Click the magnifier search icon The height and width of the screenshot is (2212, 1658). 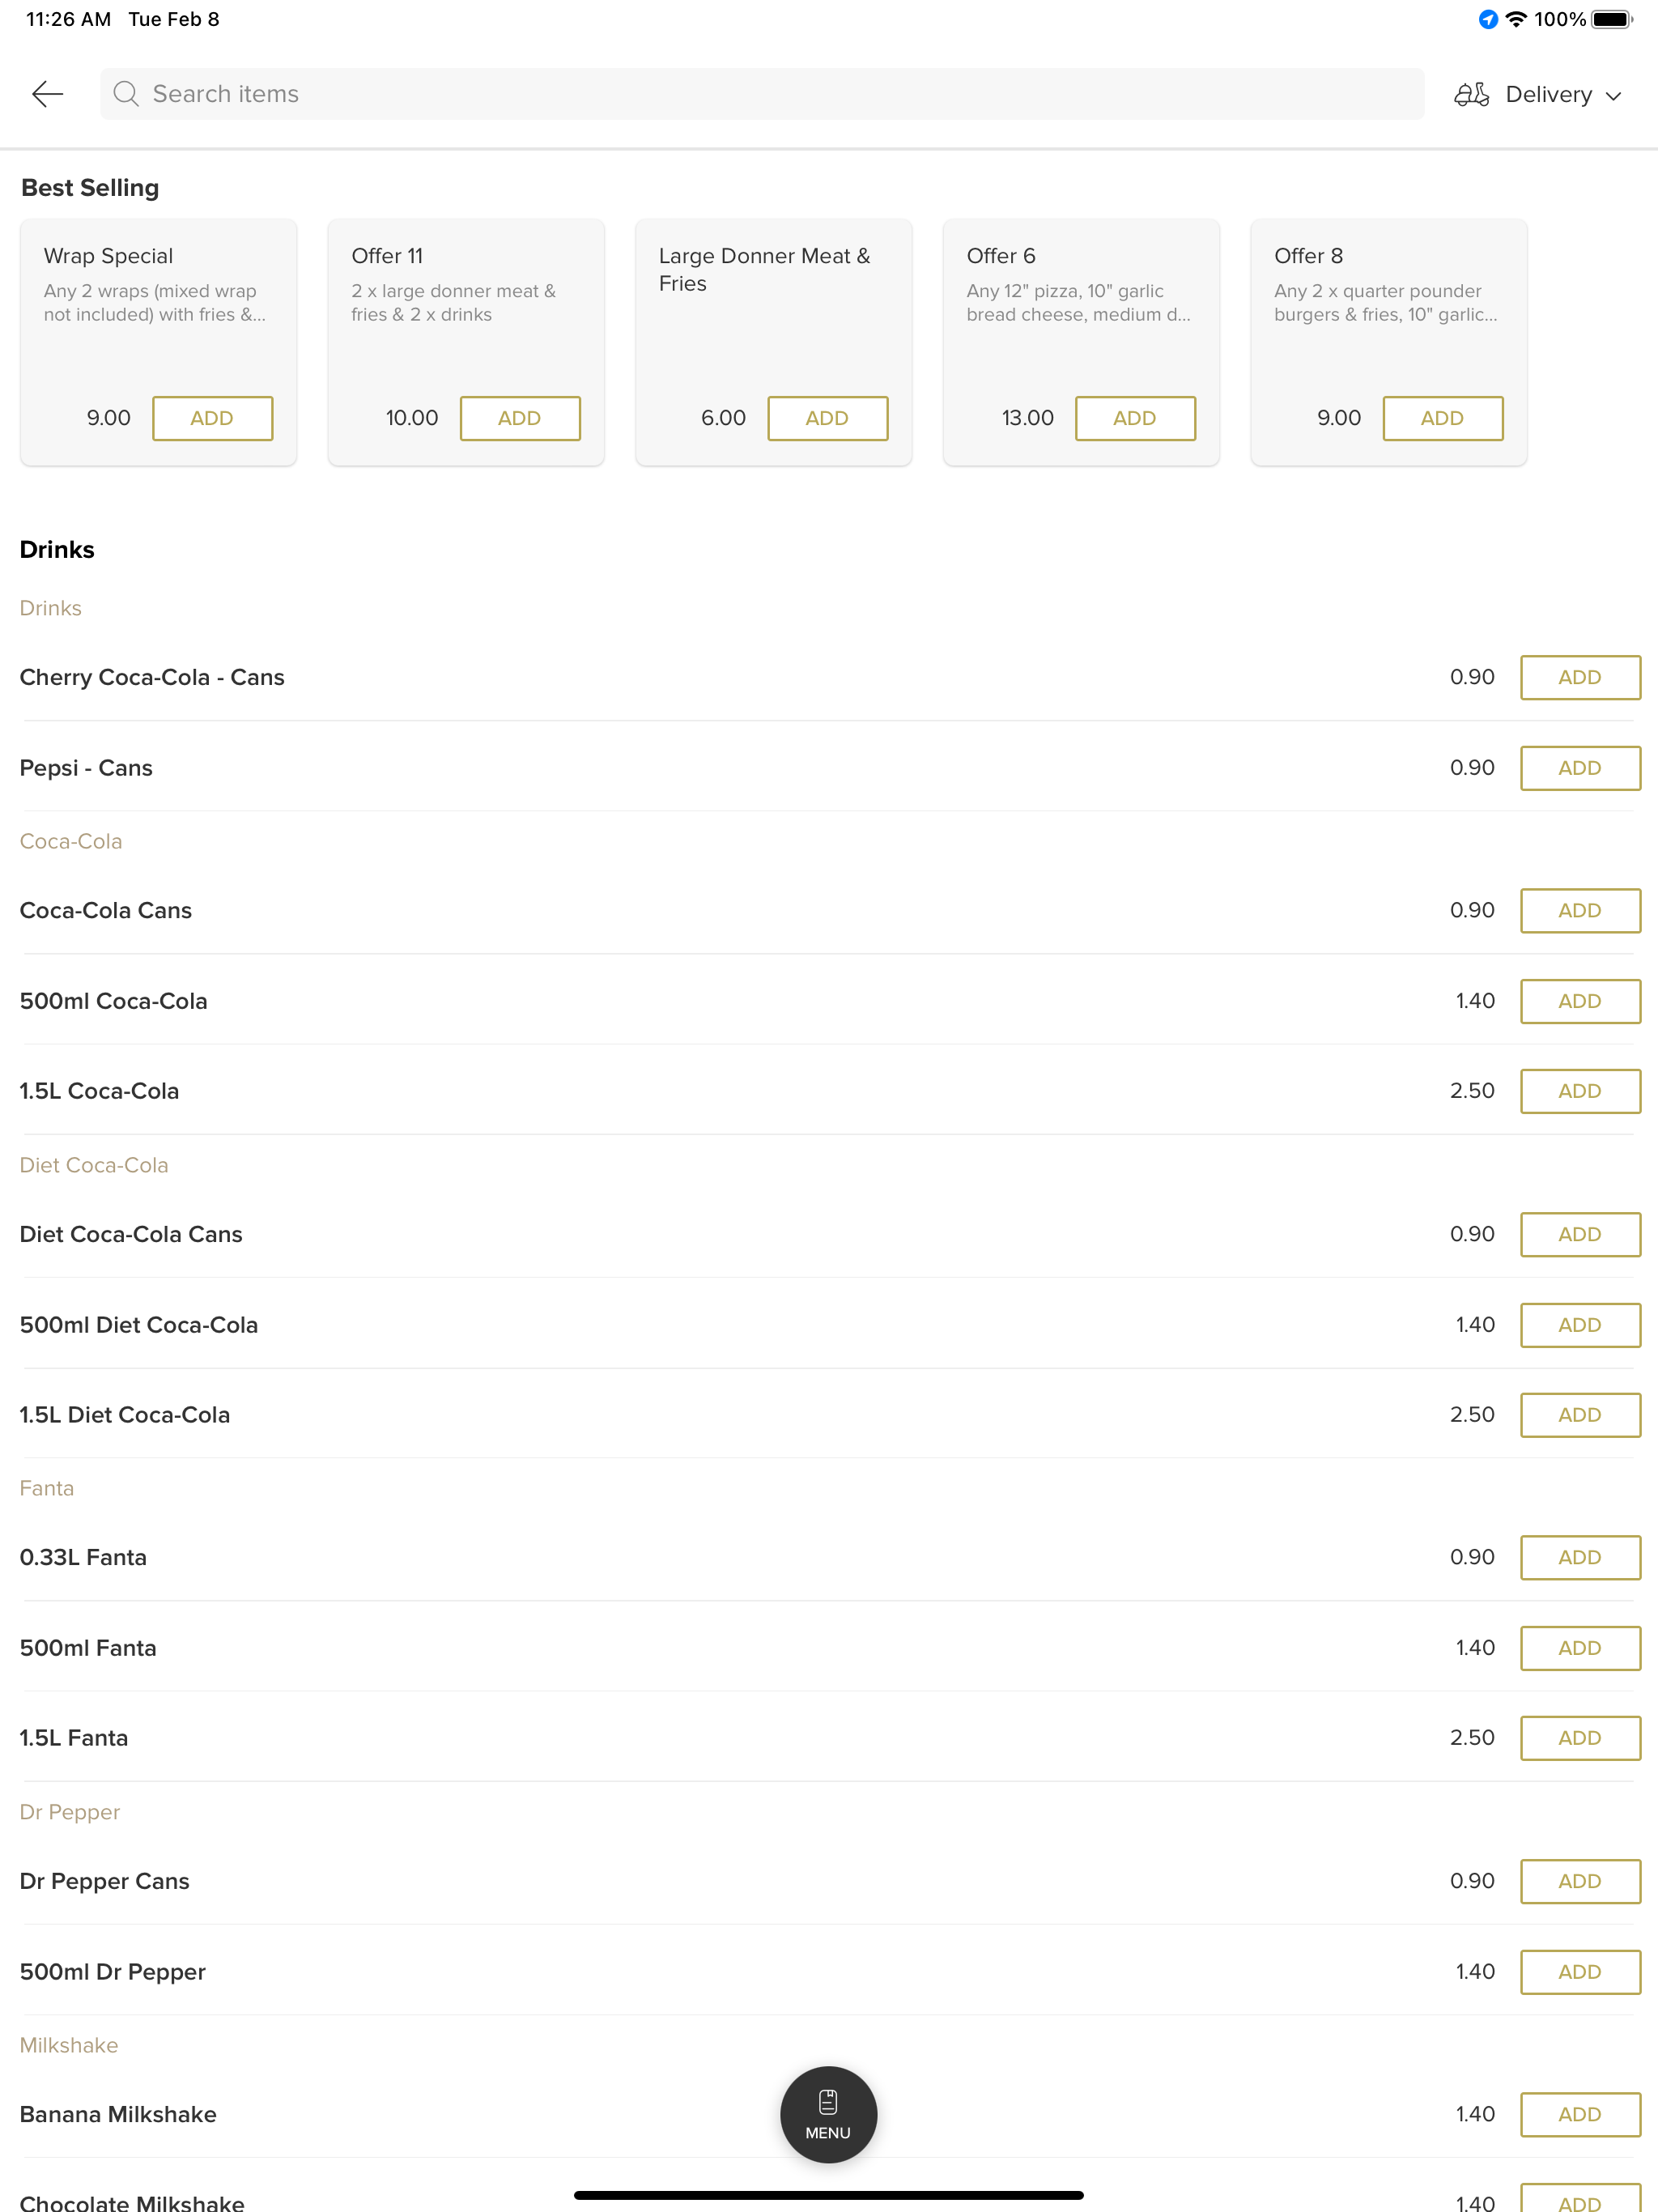click(x=126, y=94)
